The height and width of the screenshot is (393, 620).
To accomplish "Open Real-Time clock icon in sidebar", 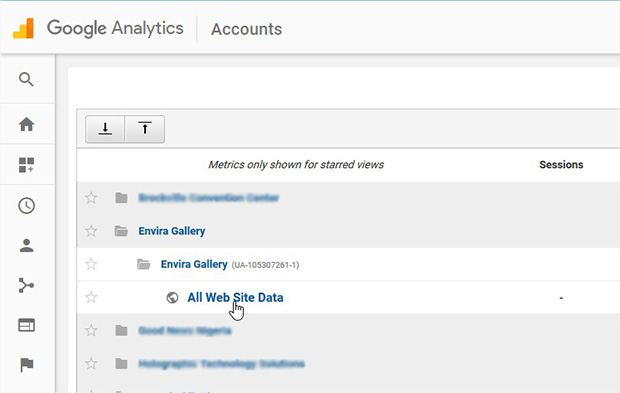I will click(26, 206).
